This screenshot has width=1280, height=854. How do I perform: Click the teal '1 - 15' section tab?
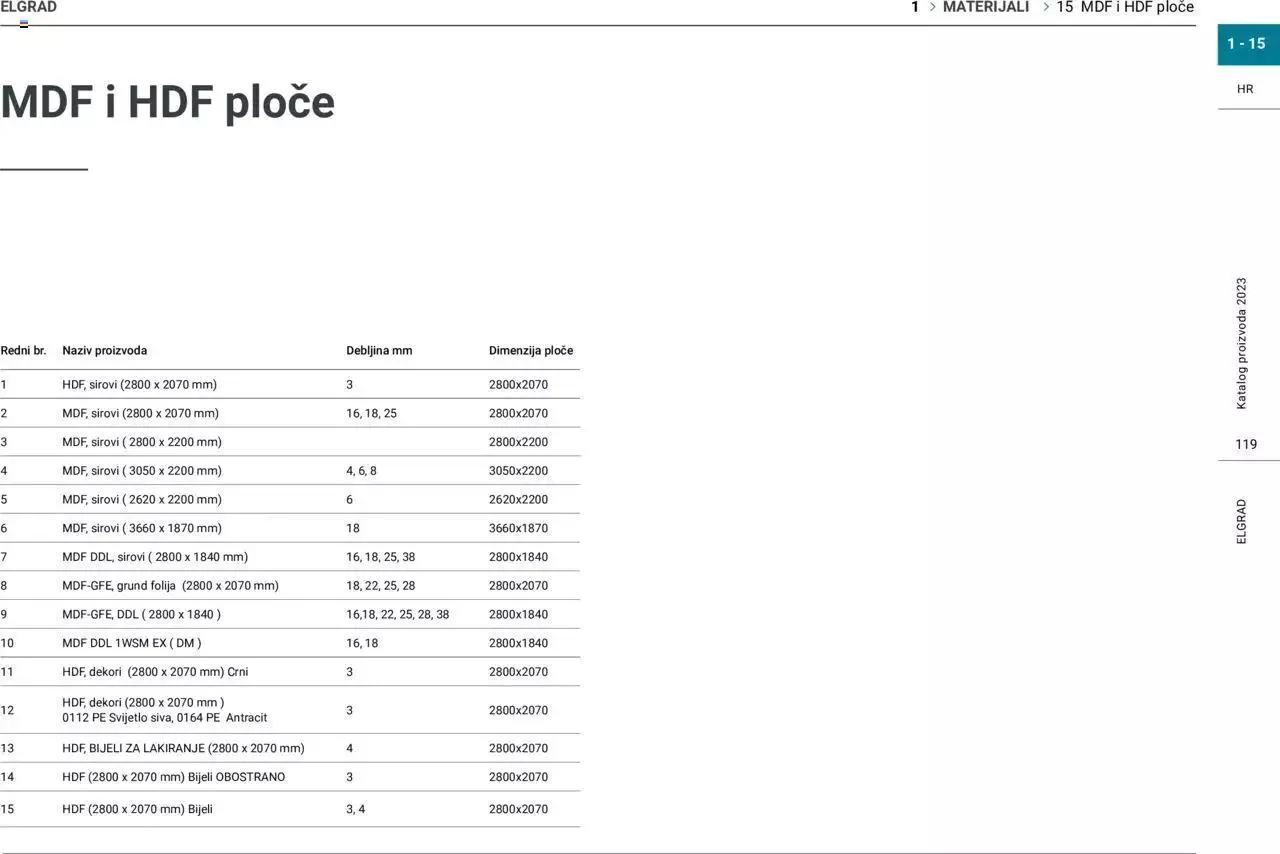coord(1246,44)
